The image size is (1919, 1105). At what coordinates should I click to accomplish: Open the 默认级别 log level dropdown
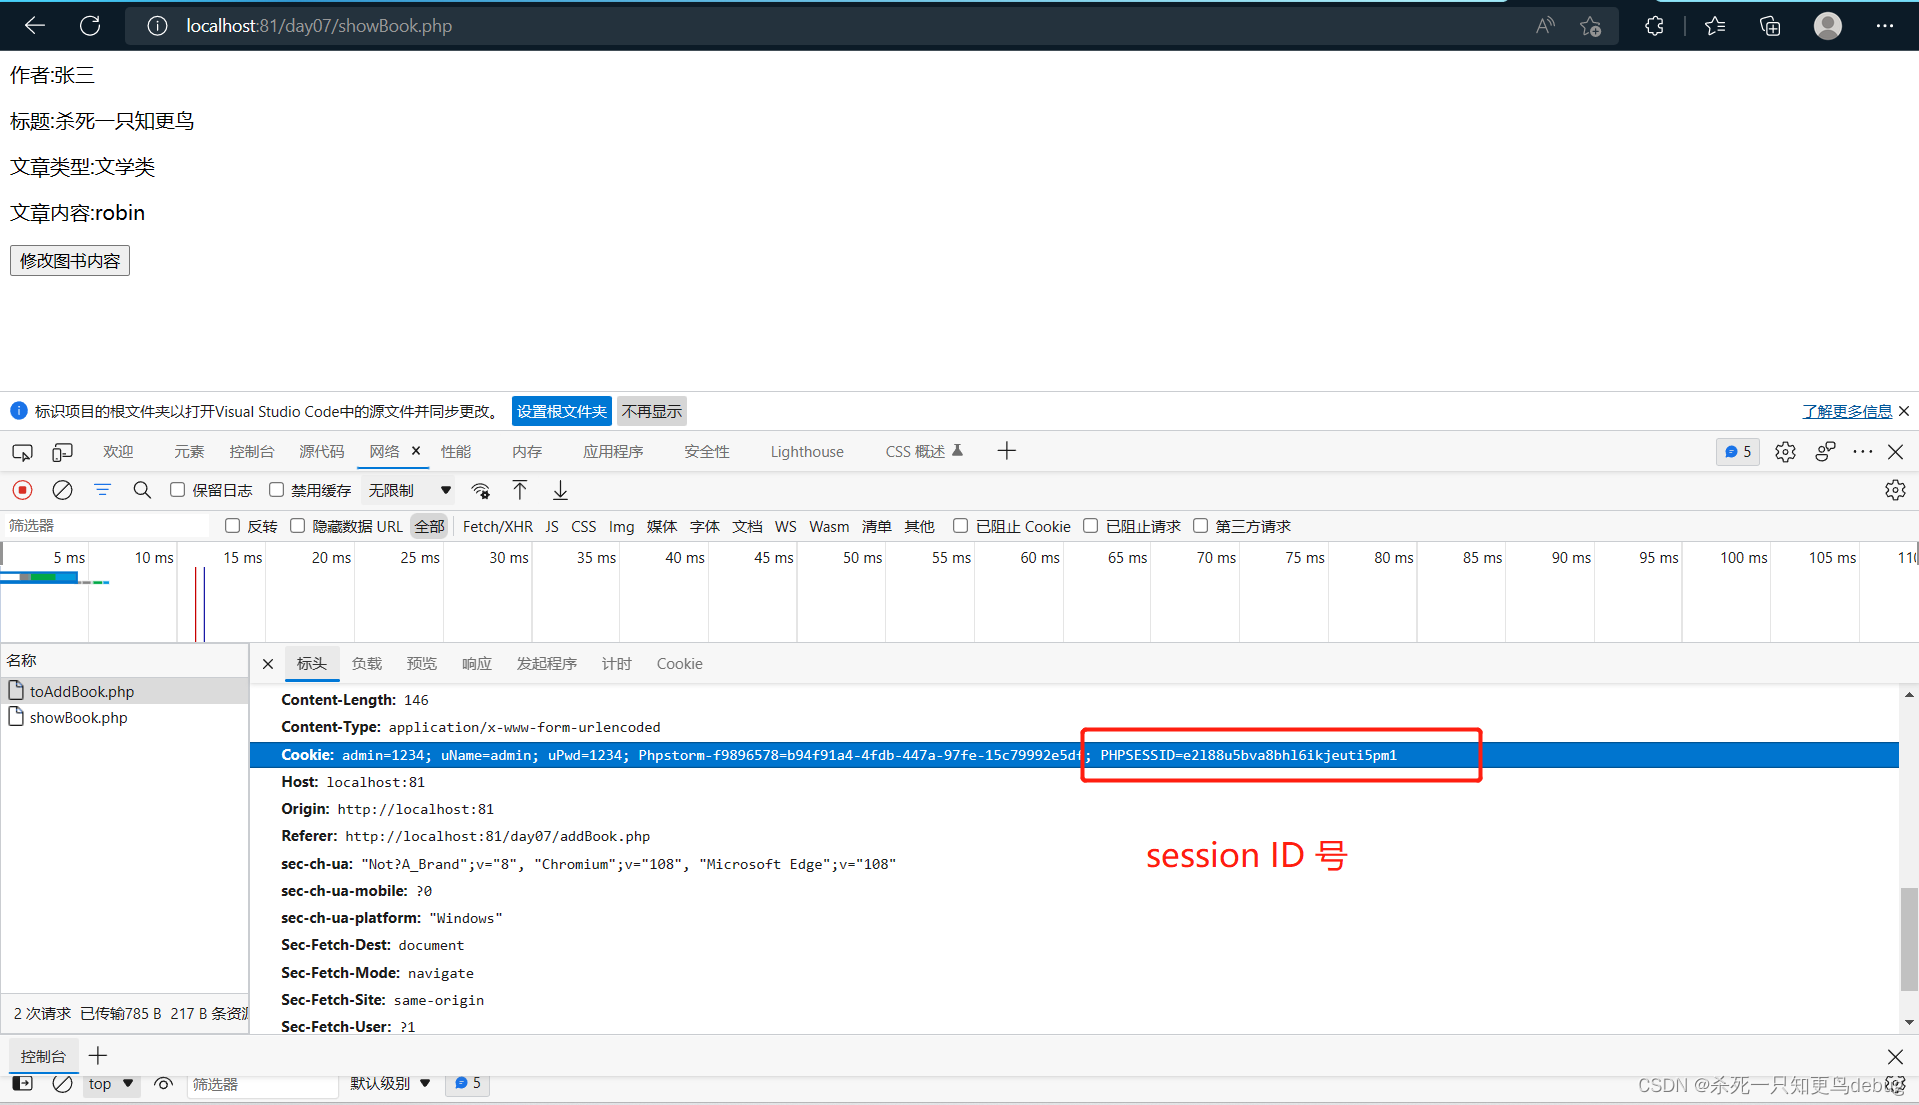(390, 1084)
